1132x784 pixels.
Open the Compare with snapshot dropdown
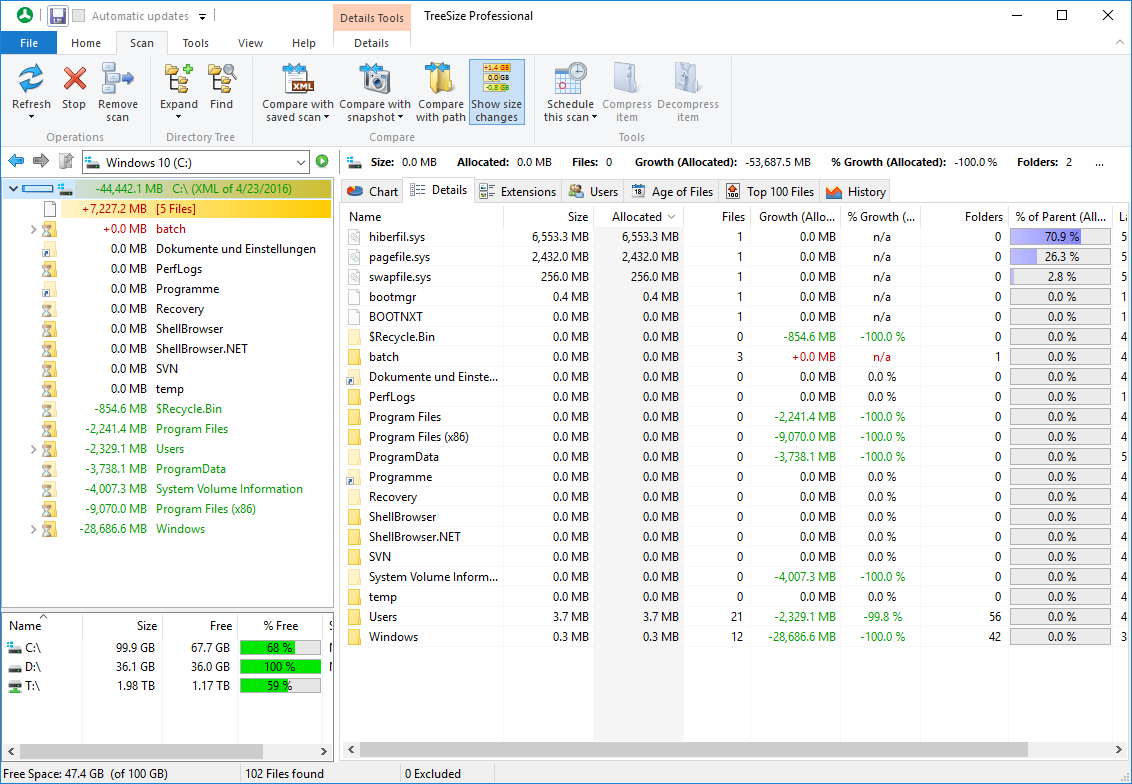click(x=375, y=117)
